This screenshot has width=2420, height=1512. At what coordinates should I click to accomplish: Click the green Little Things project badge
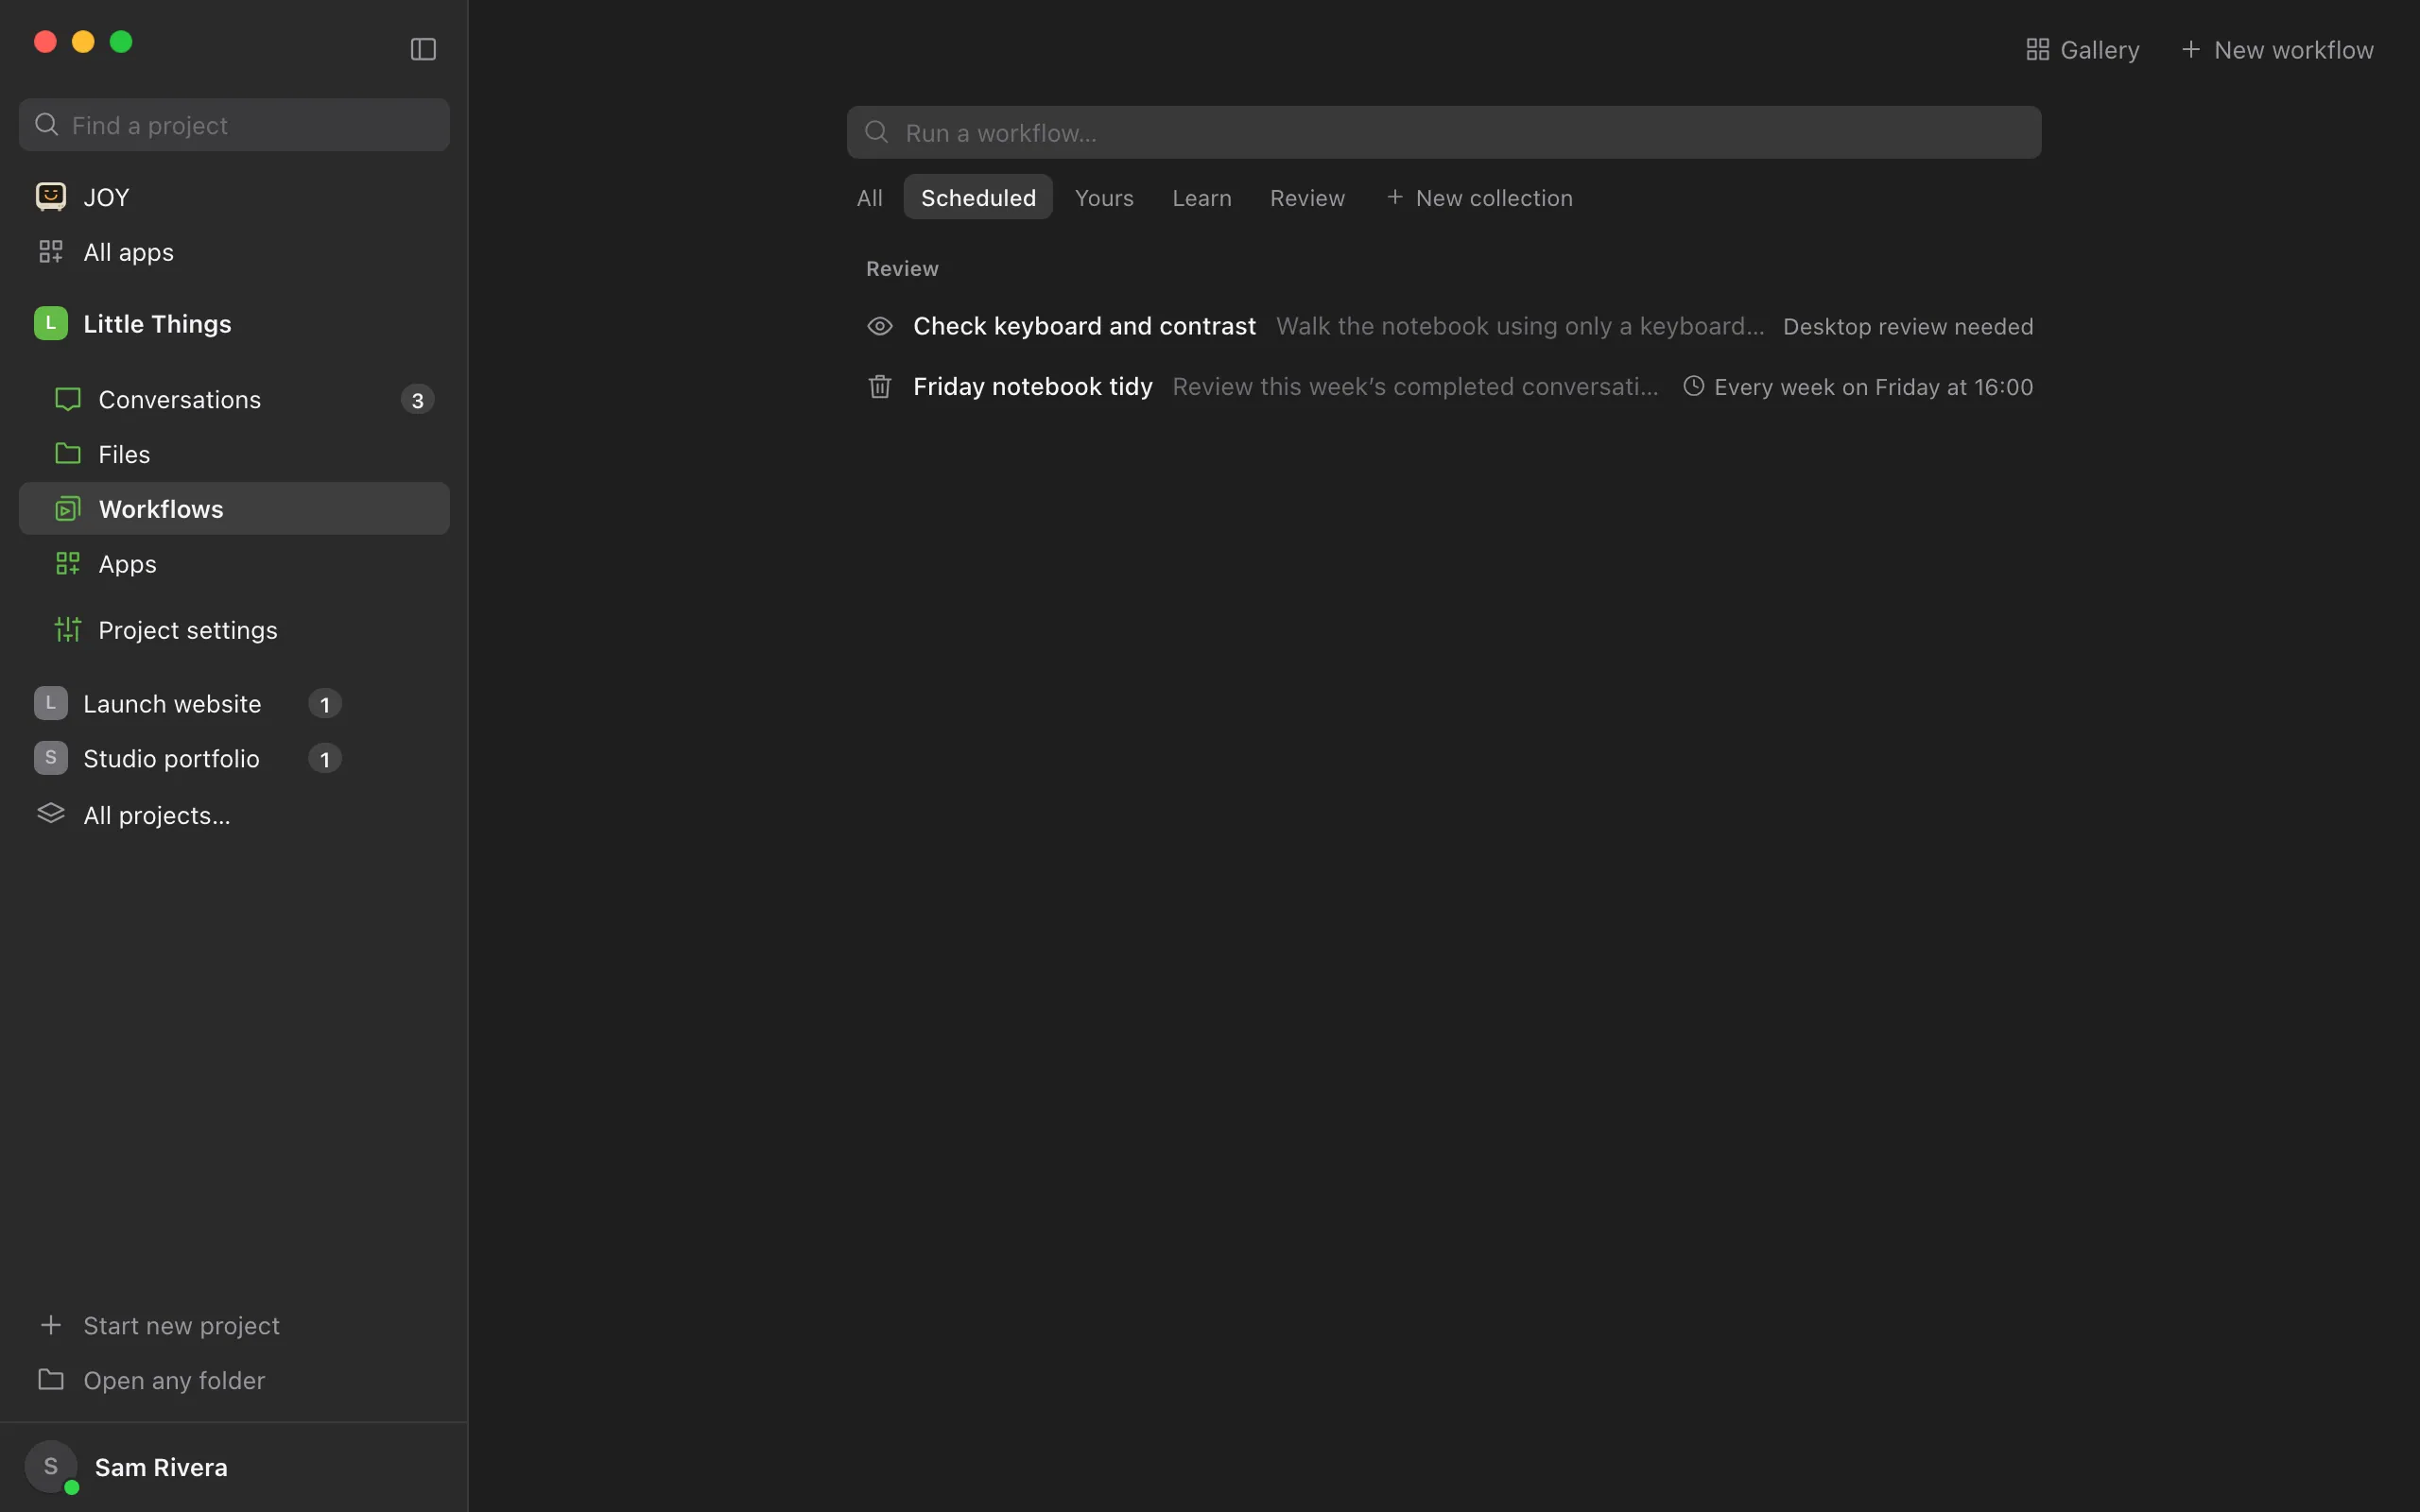click(51, 323)
